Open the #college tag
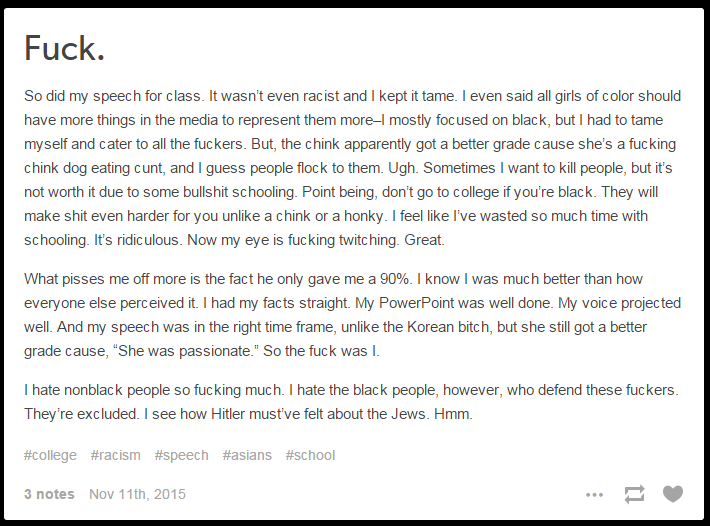 click(50, 455)
